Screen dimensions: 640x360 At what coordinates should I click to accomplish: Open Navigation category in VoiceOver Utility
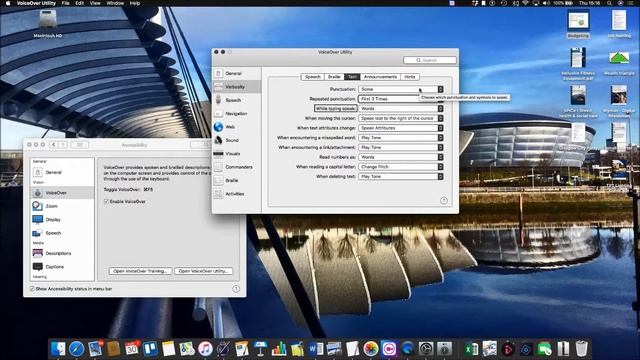pos(237,113)
